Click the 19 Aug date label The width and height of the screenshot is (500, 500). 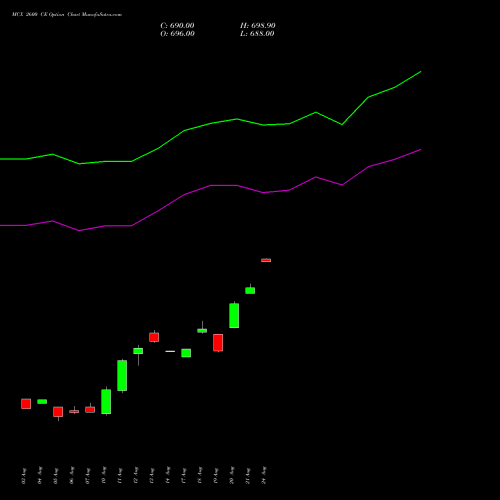click(x=216, y=476)
